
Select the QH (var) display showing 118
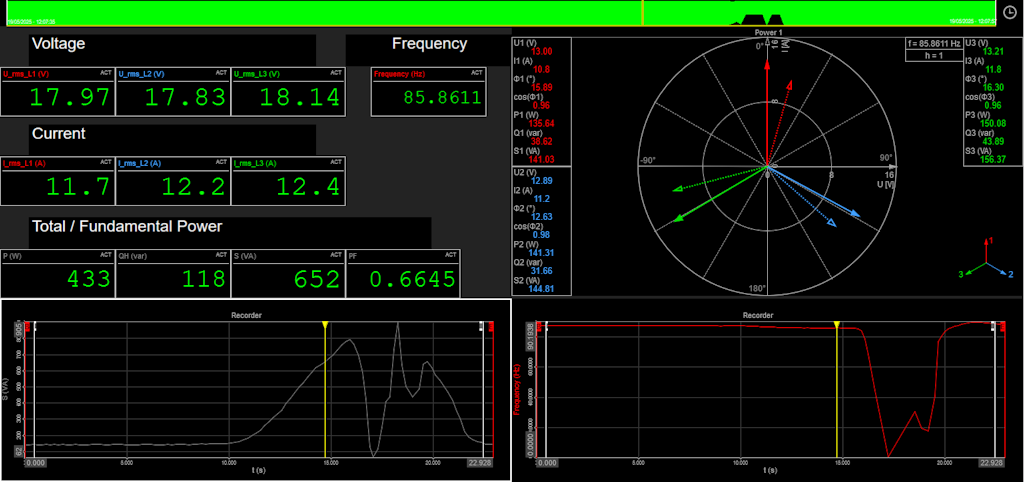[x=174, y=273]
